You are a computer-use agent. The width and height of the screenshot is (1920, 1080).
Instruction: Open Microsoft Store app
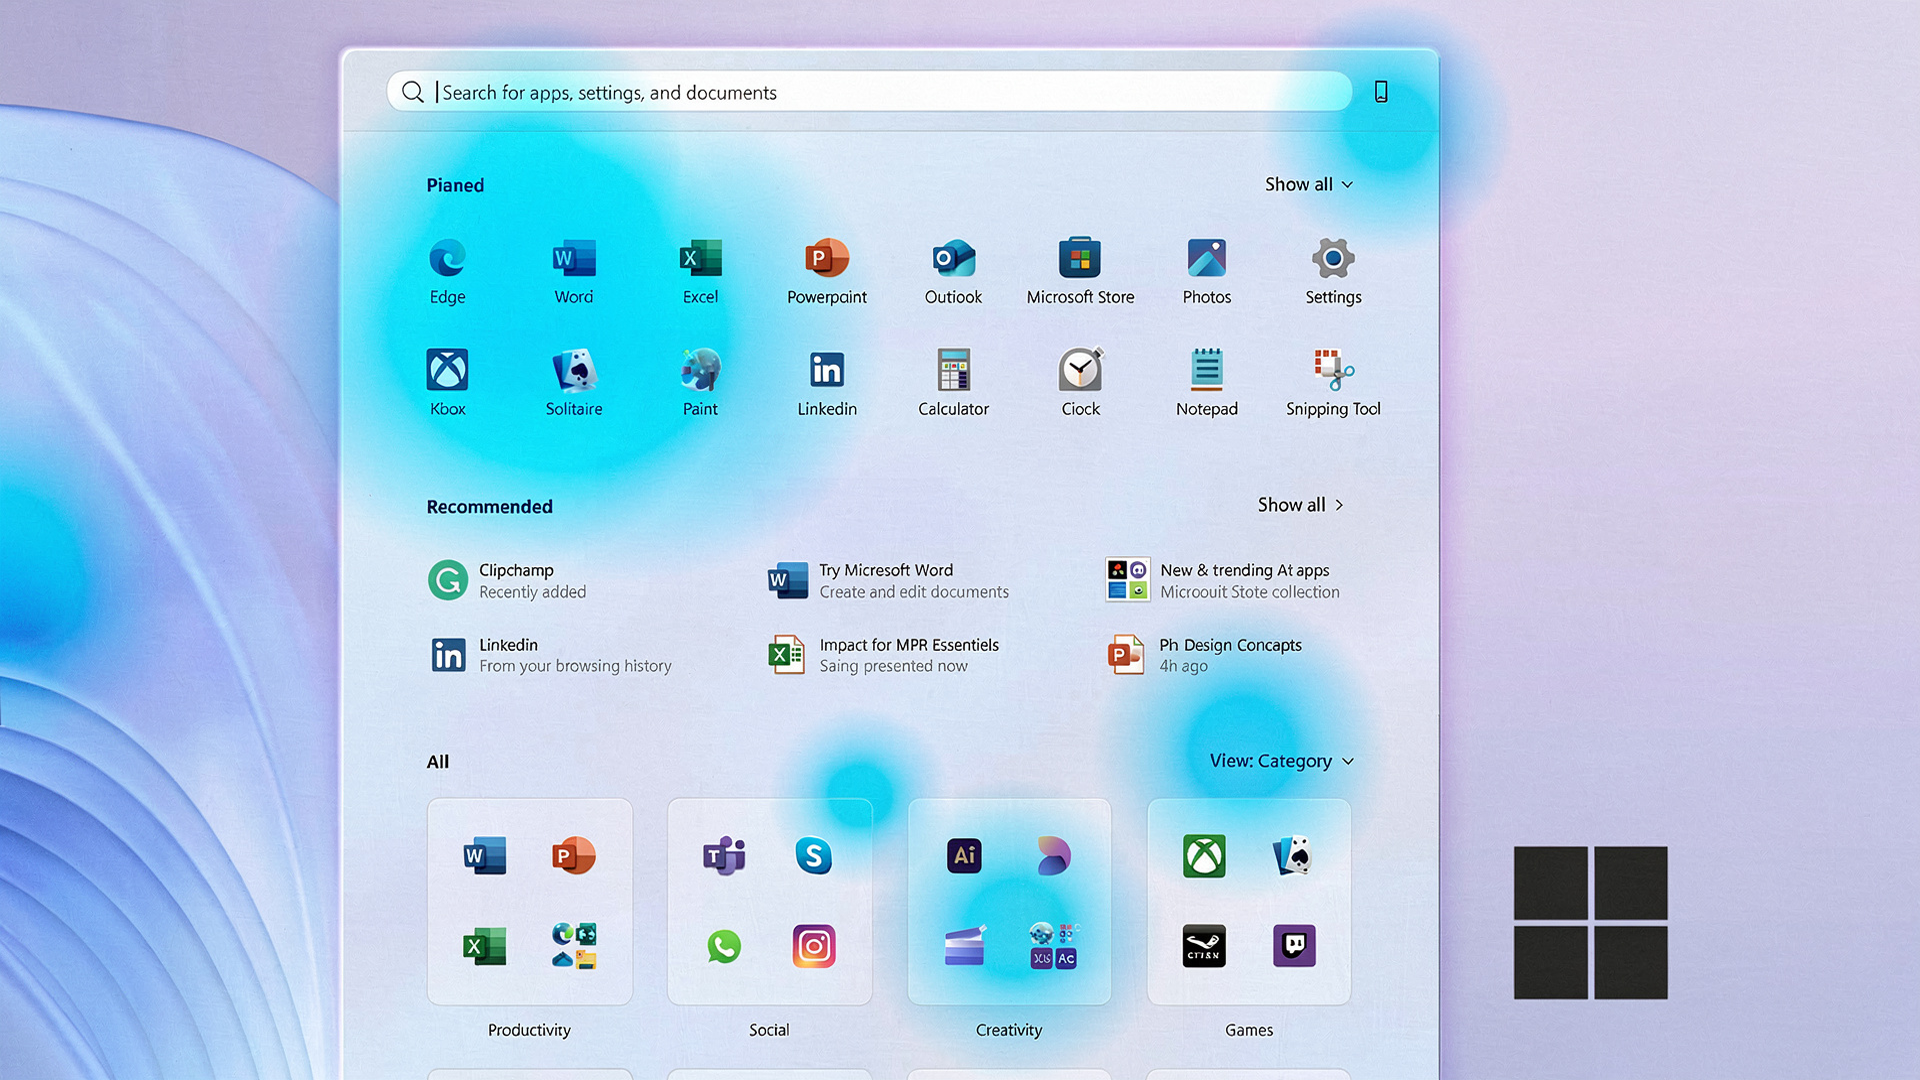pyautogui.click(x=1080, y=259)
